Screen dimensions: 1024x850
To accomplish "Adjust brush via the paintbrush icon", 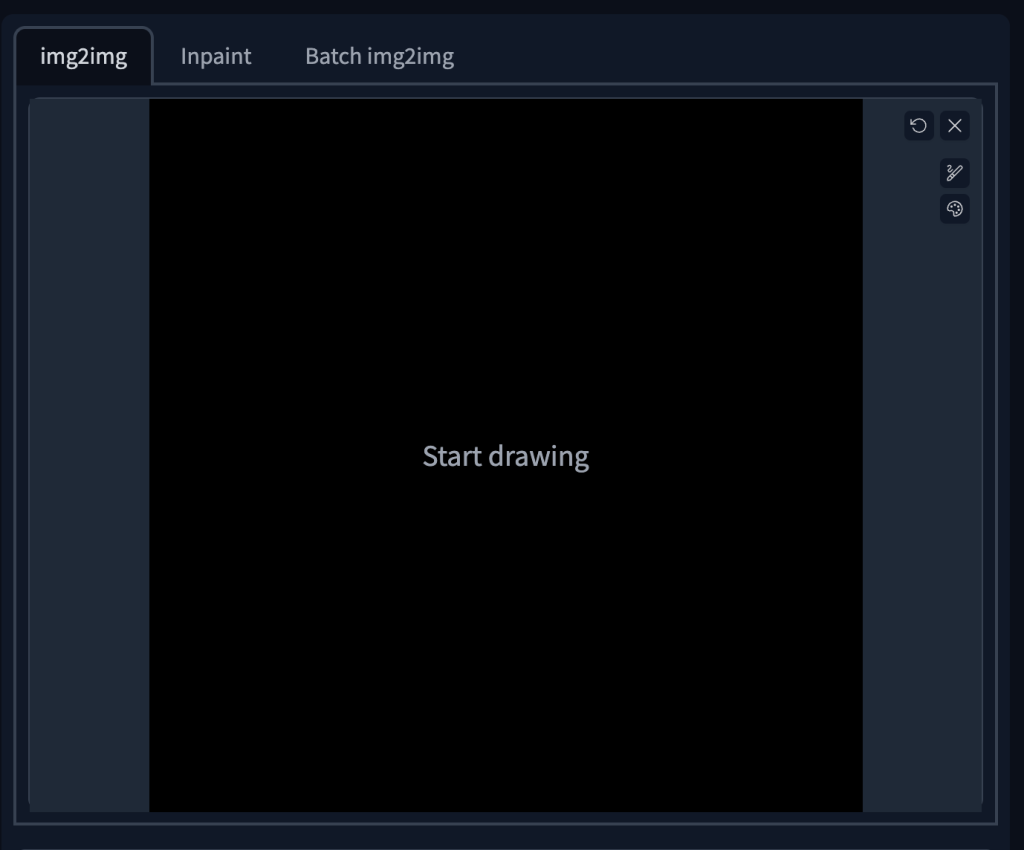I will (955, 174).
